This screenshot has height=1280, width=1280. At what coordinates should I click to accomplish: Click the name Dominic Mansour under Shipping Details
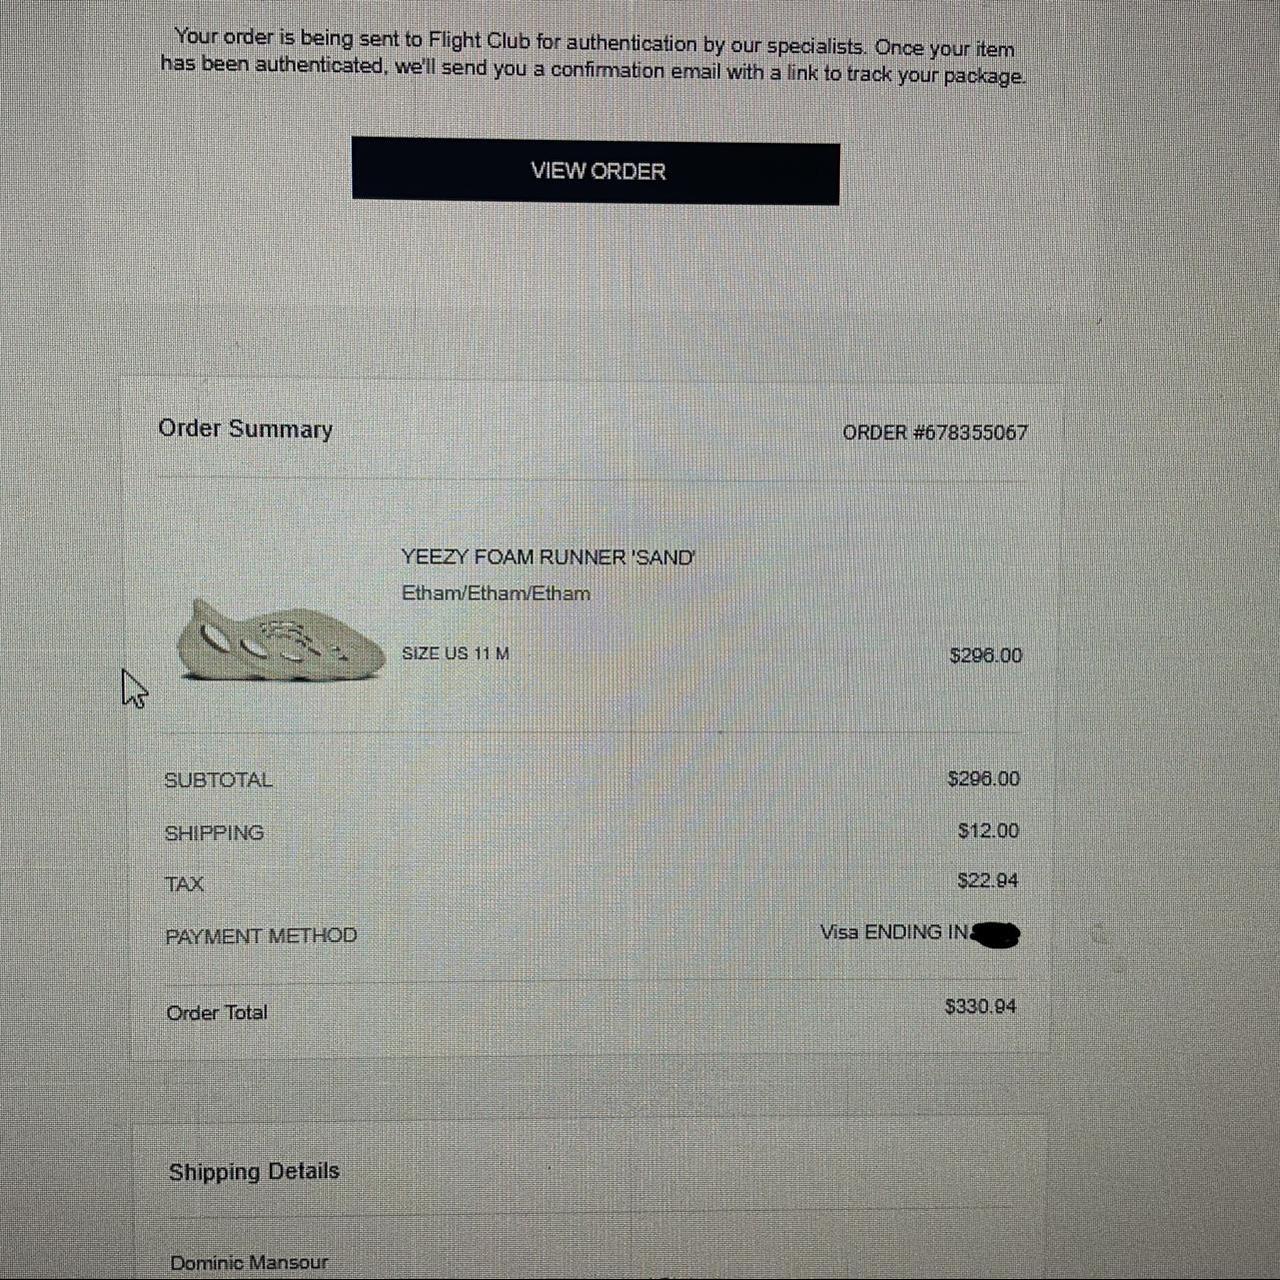[249, 1263]
